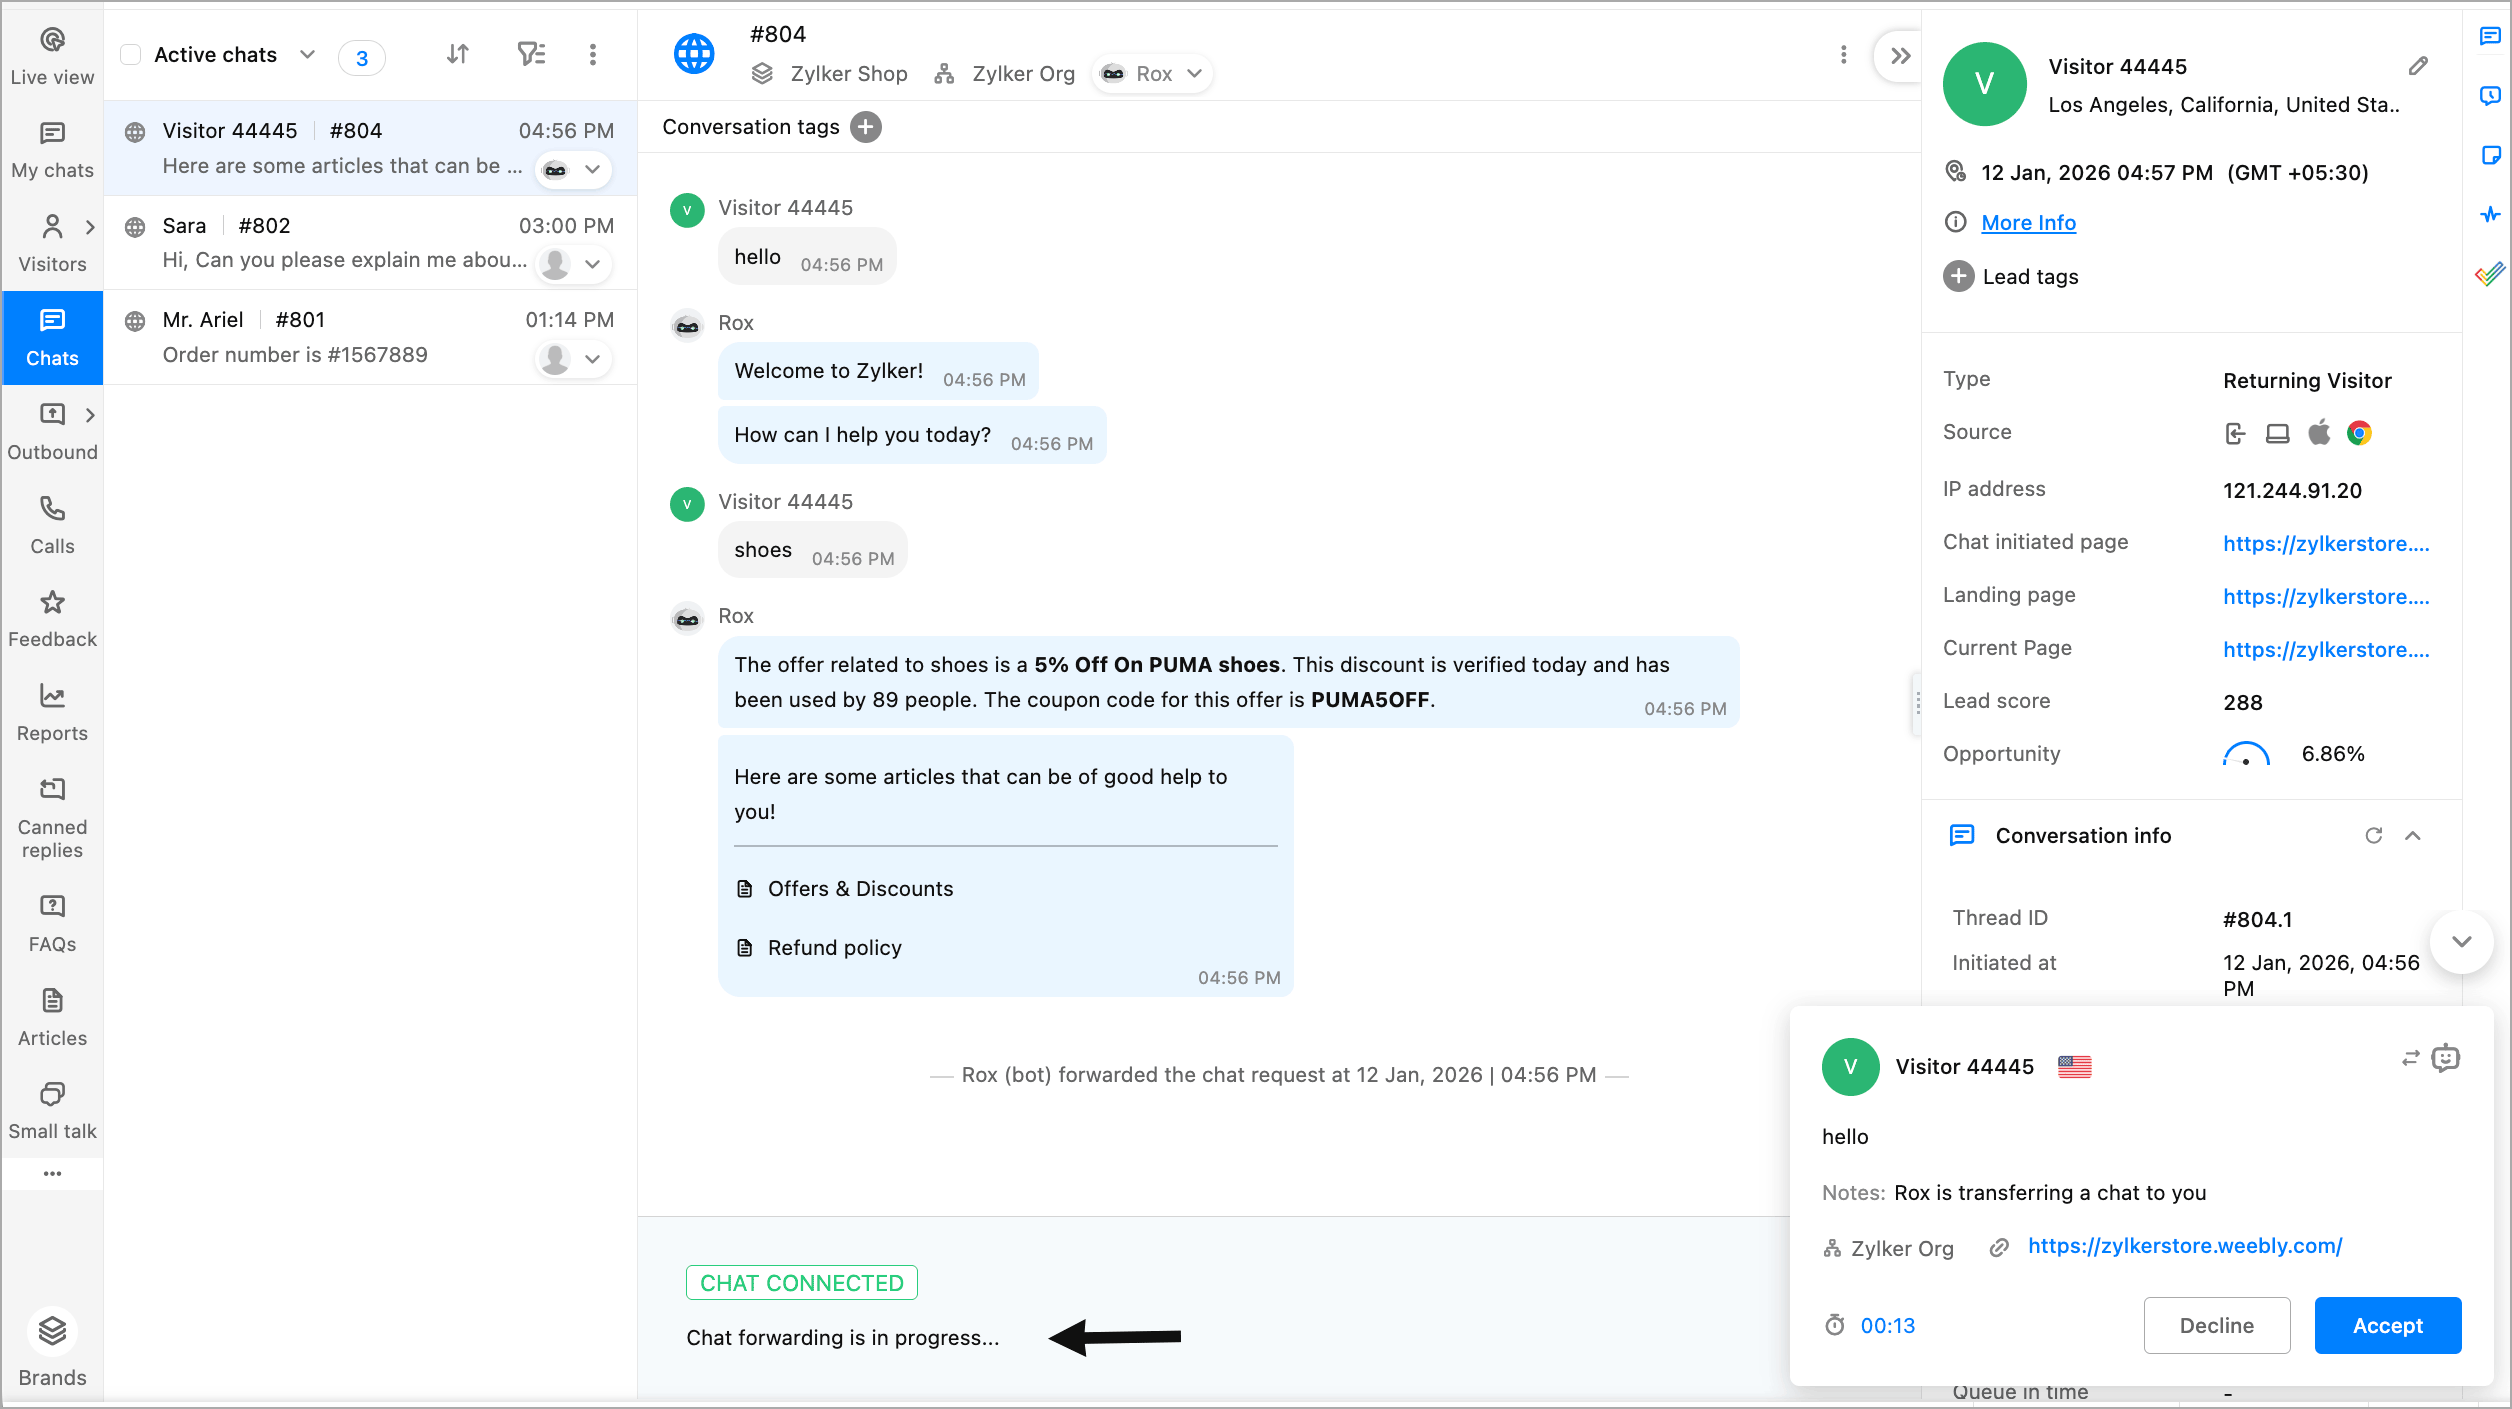Decline the chat transfer request
Image resolution: width=2512 pixels, height=1409 pixels.
pos(2216,1325)
